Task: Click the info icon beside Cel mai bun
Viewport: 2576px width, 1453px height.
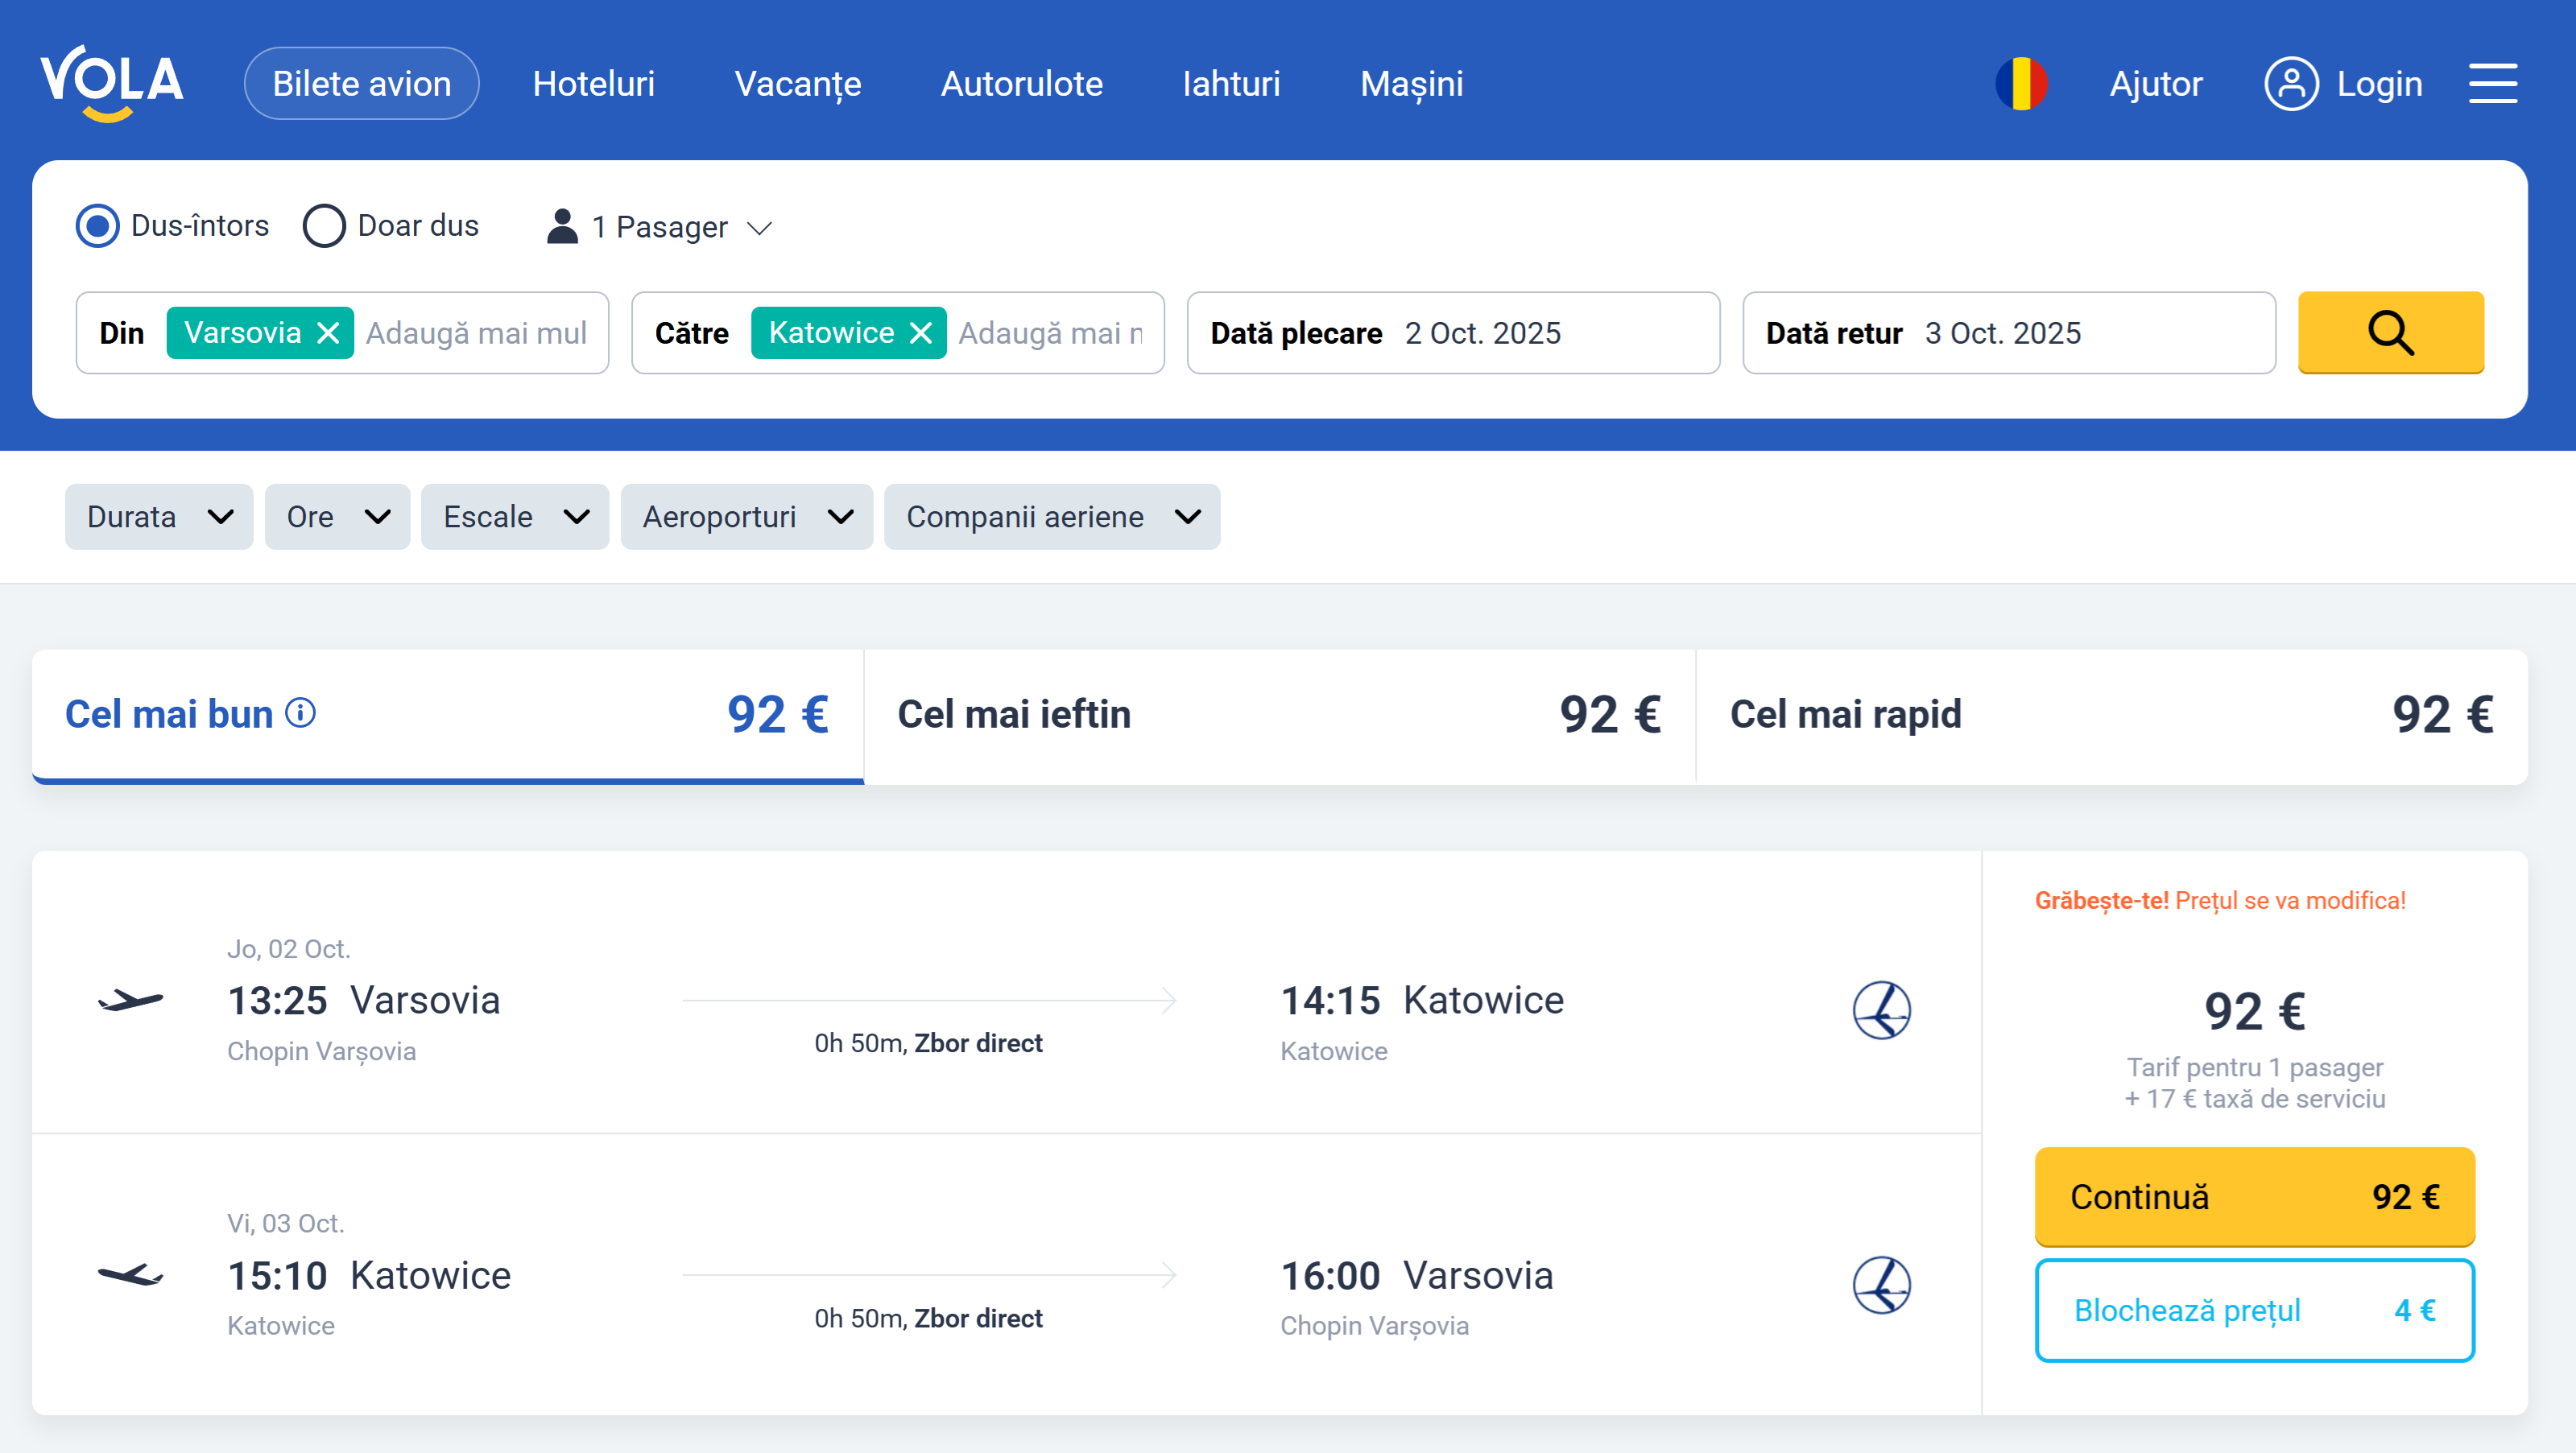Action: click(x=300, y=713)
